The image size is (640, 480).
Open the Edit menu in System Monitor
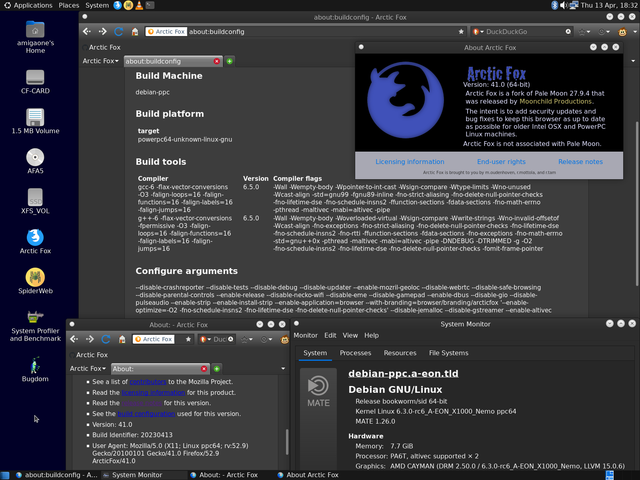330,335
